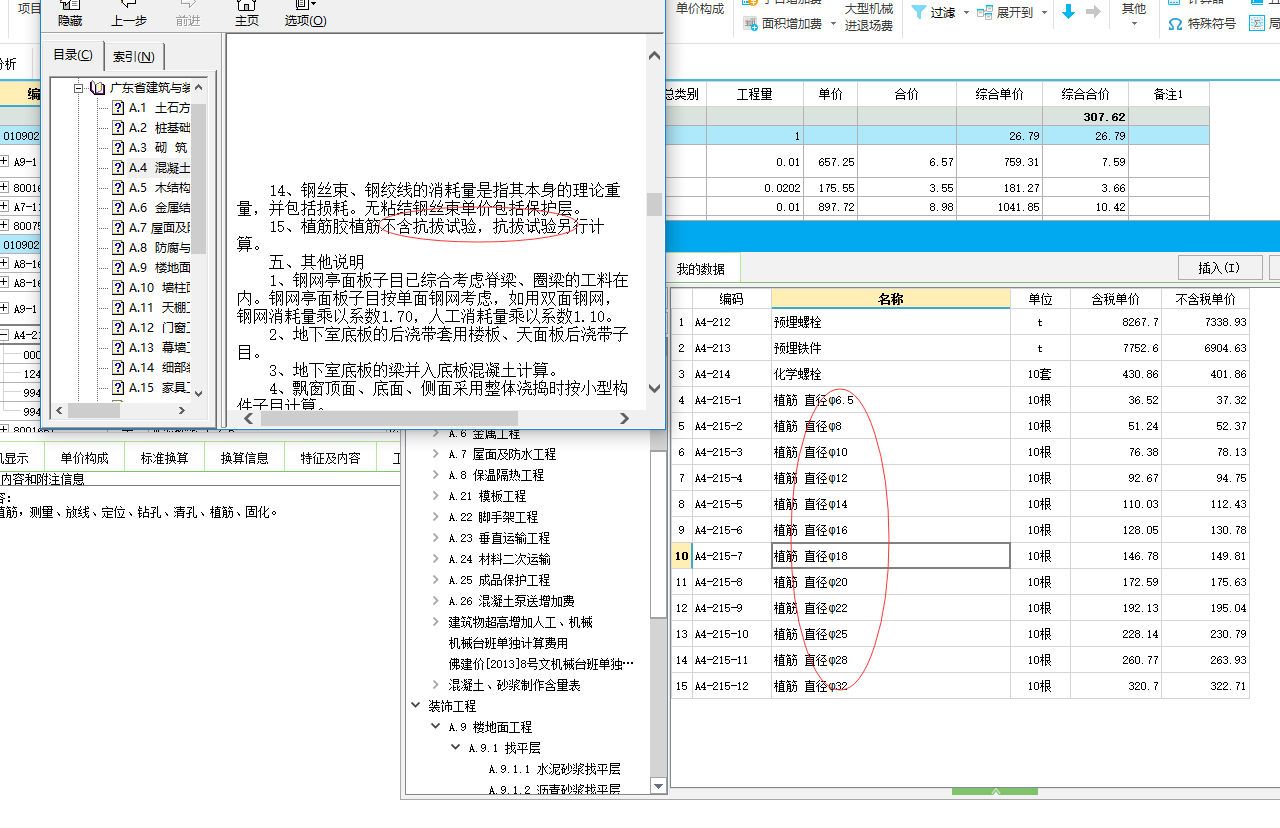
Task: Collapse the 广东省建筑与装饰 book node
Action: [x=78, y=88]
